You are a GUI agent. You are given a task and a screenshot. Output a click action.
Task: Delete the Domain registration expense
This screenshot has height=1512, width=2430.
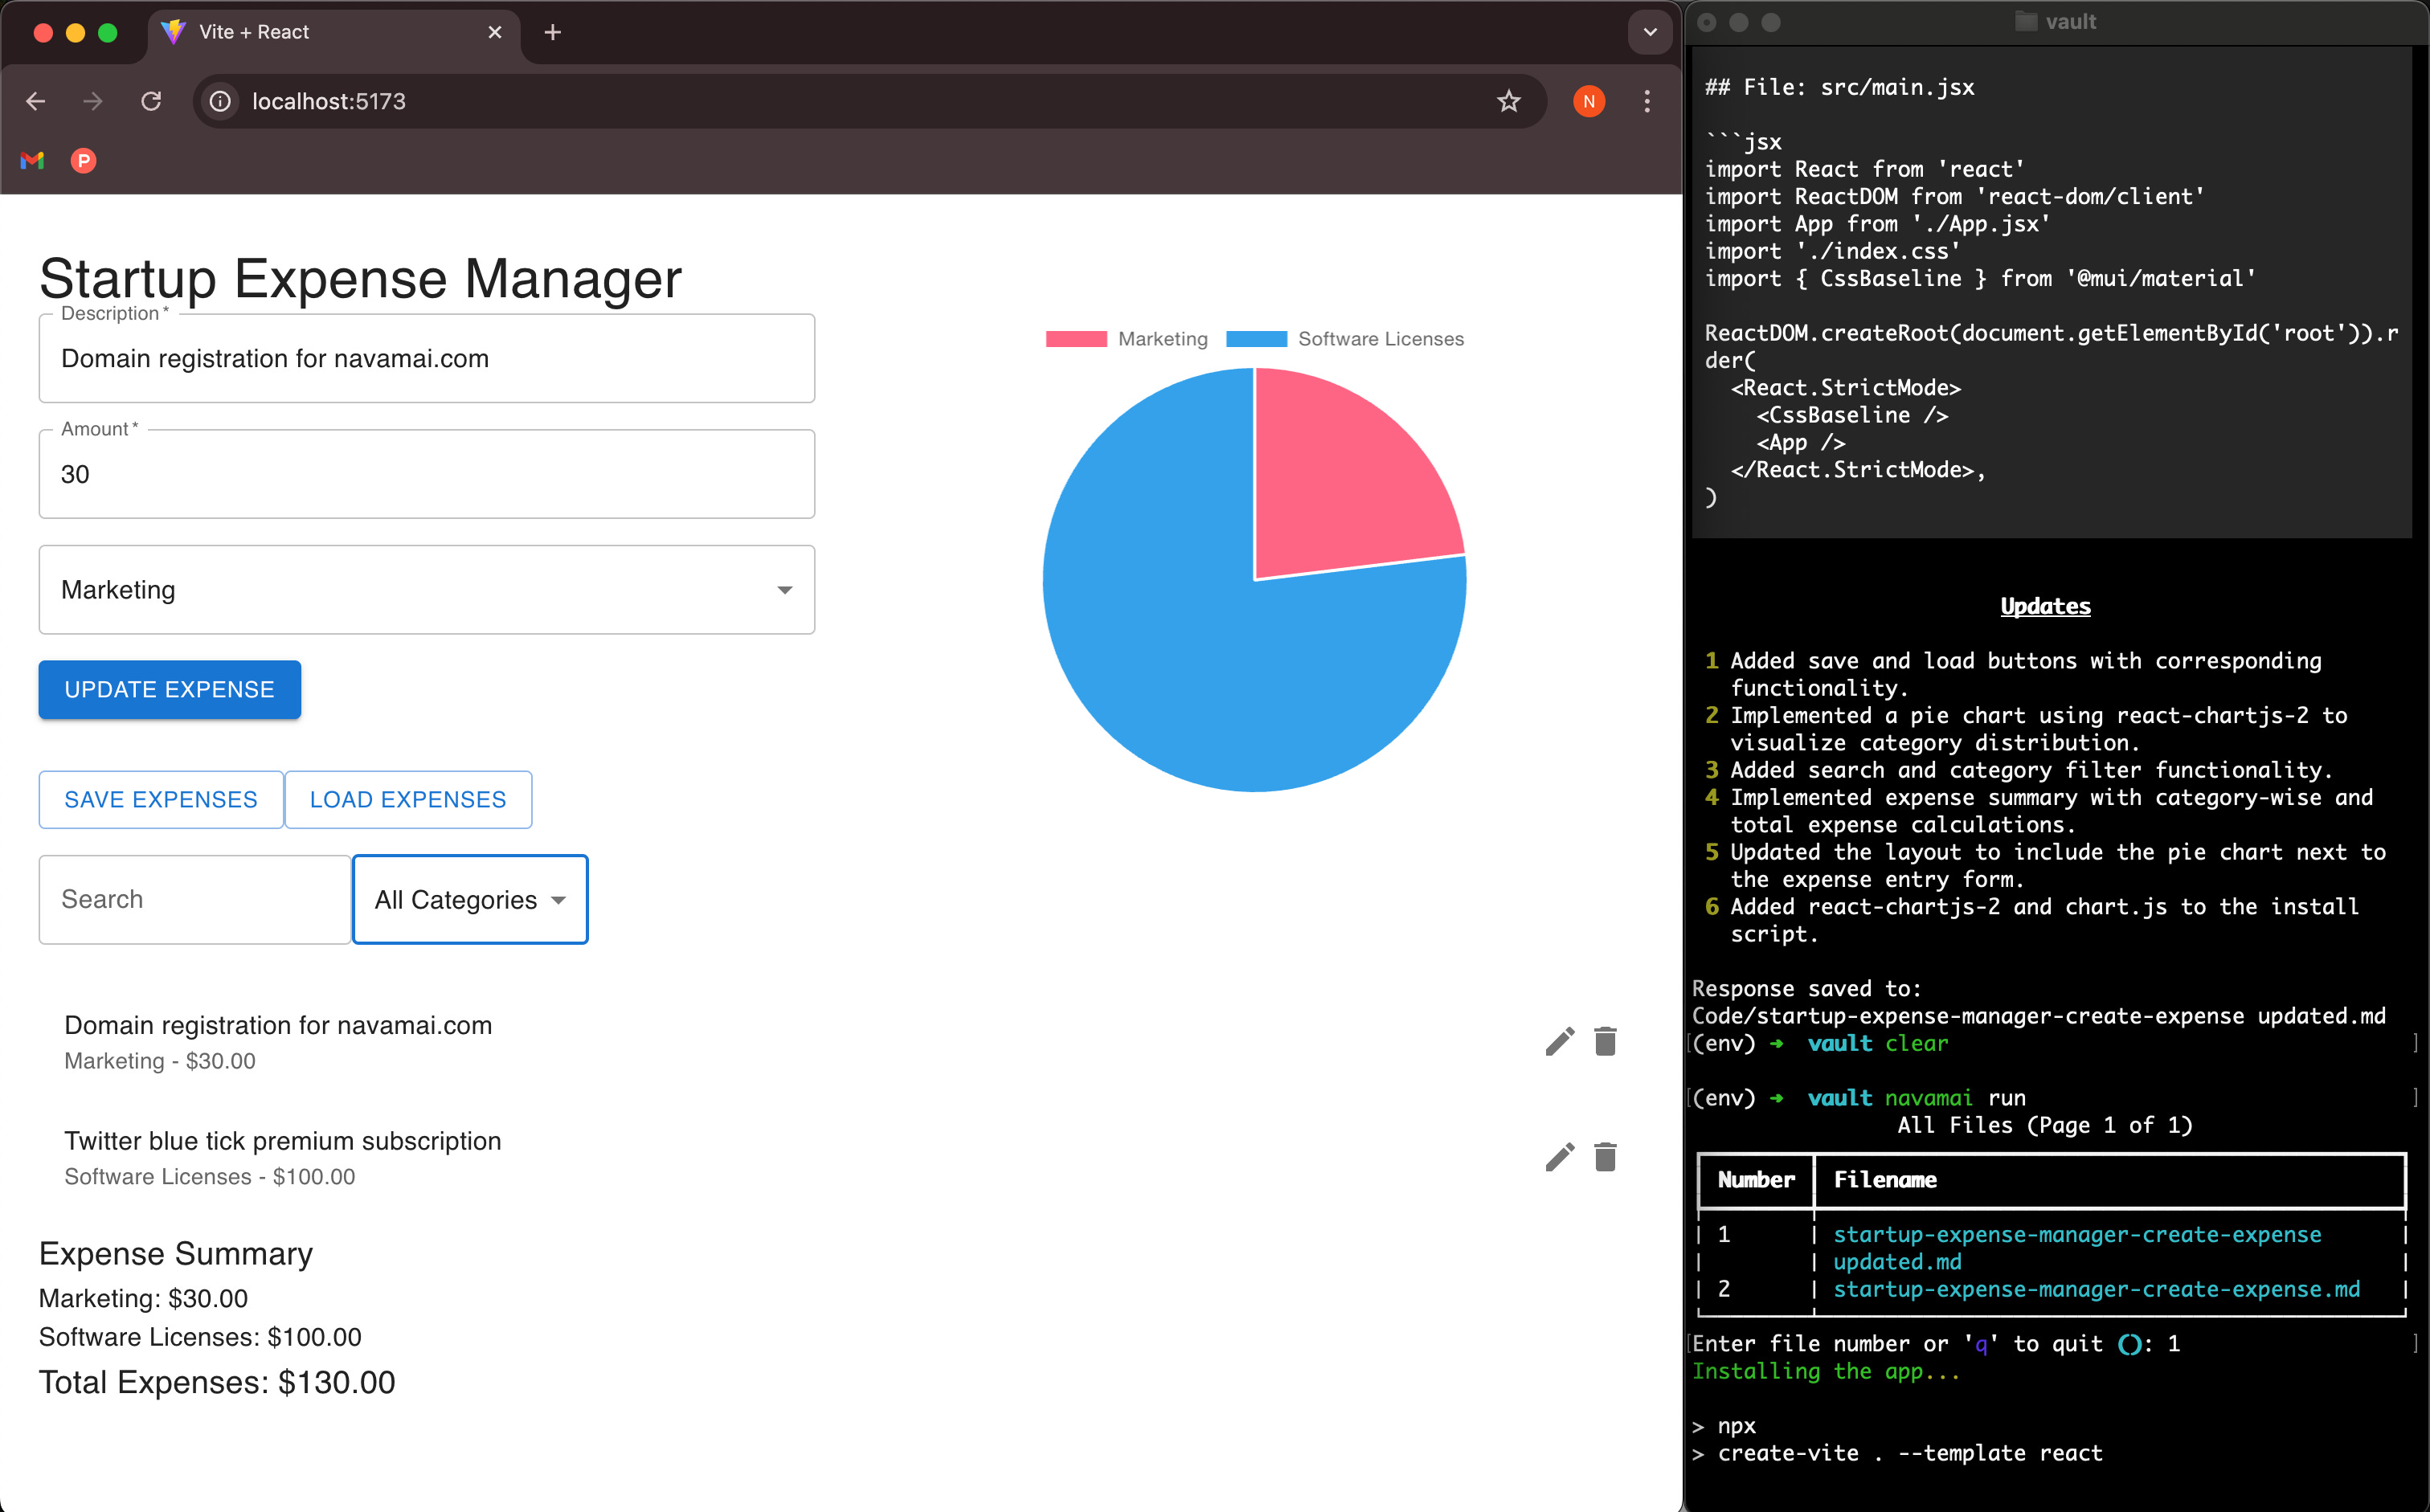tap(1605, 1041)
